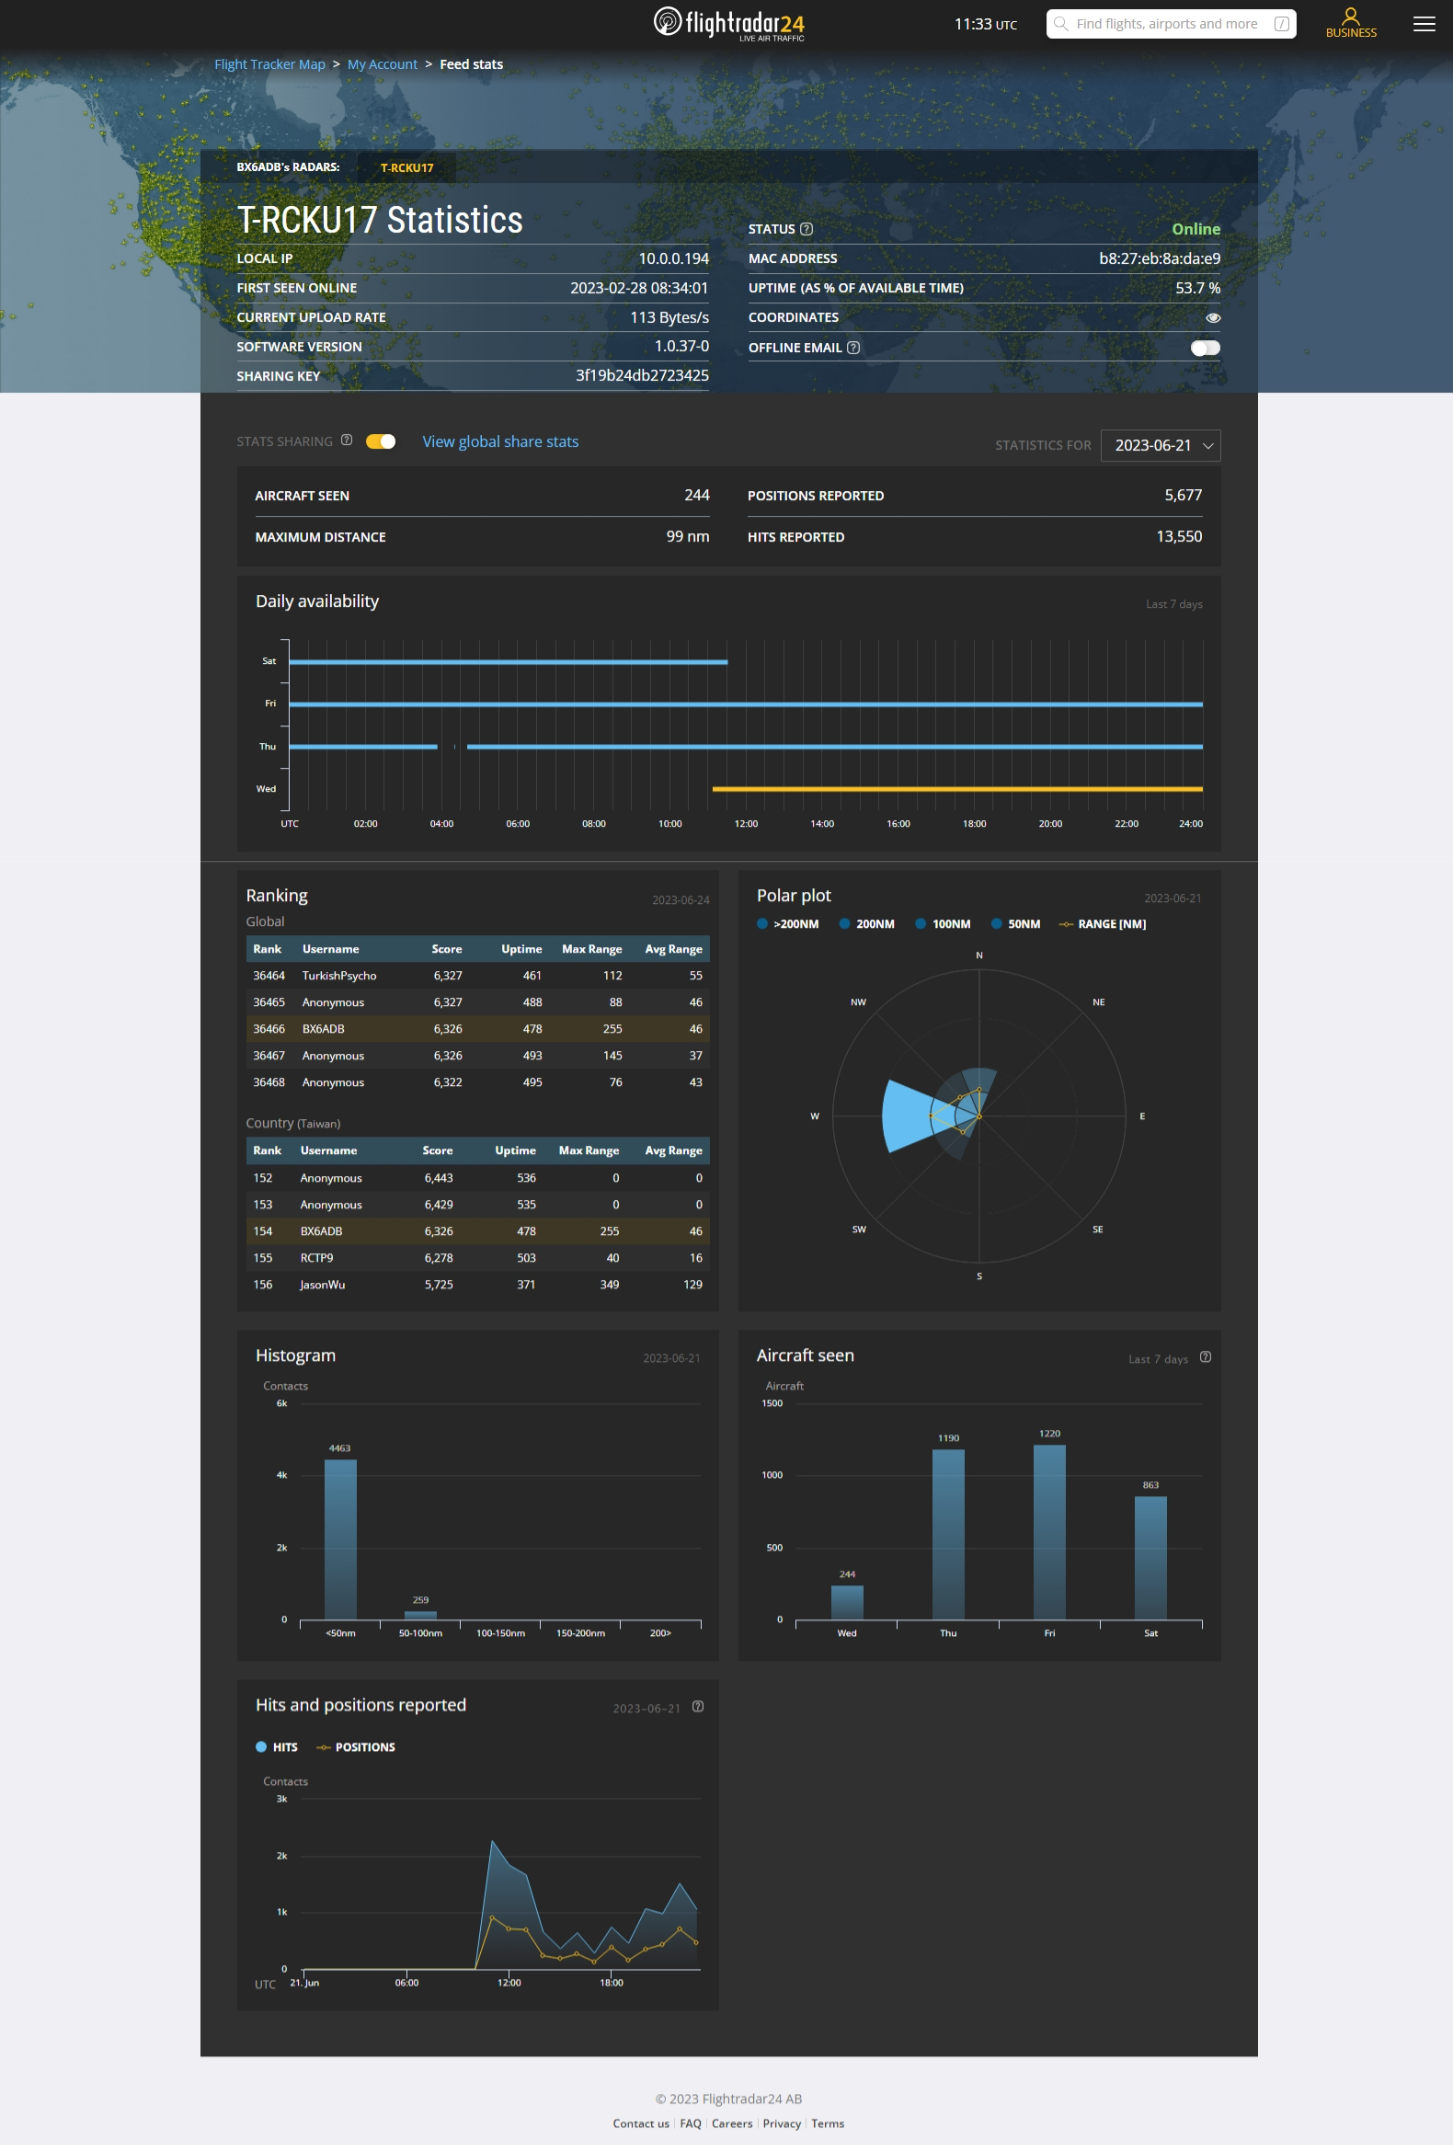This screenshot has height=2145, width=1453.
Task: Click the RCTP9 country ranking row
Action: point(478,1258)
